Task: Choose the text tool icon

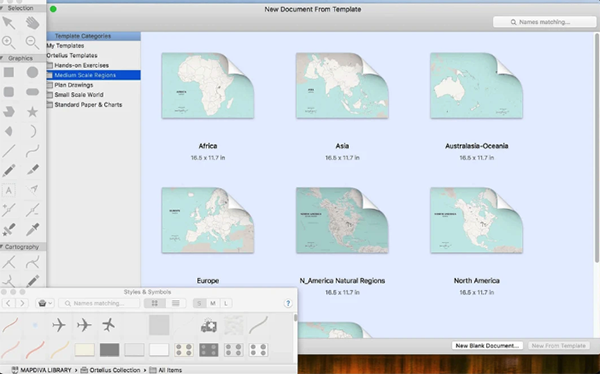Action: [8, 190]
